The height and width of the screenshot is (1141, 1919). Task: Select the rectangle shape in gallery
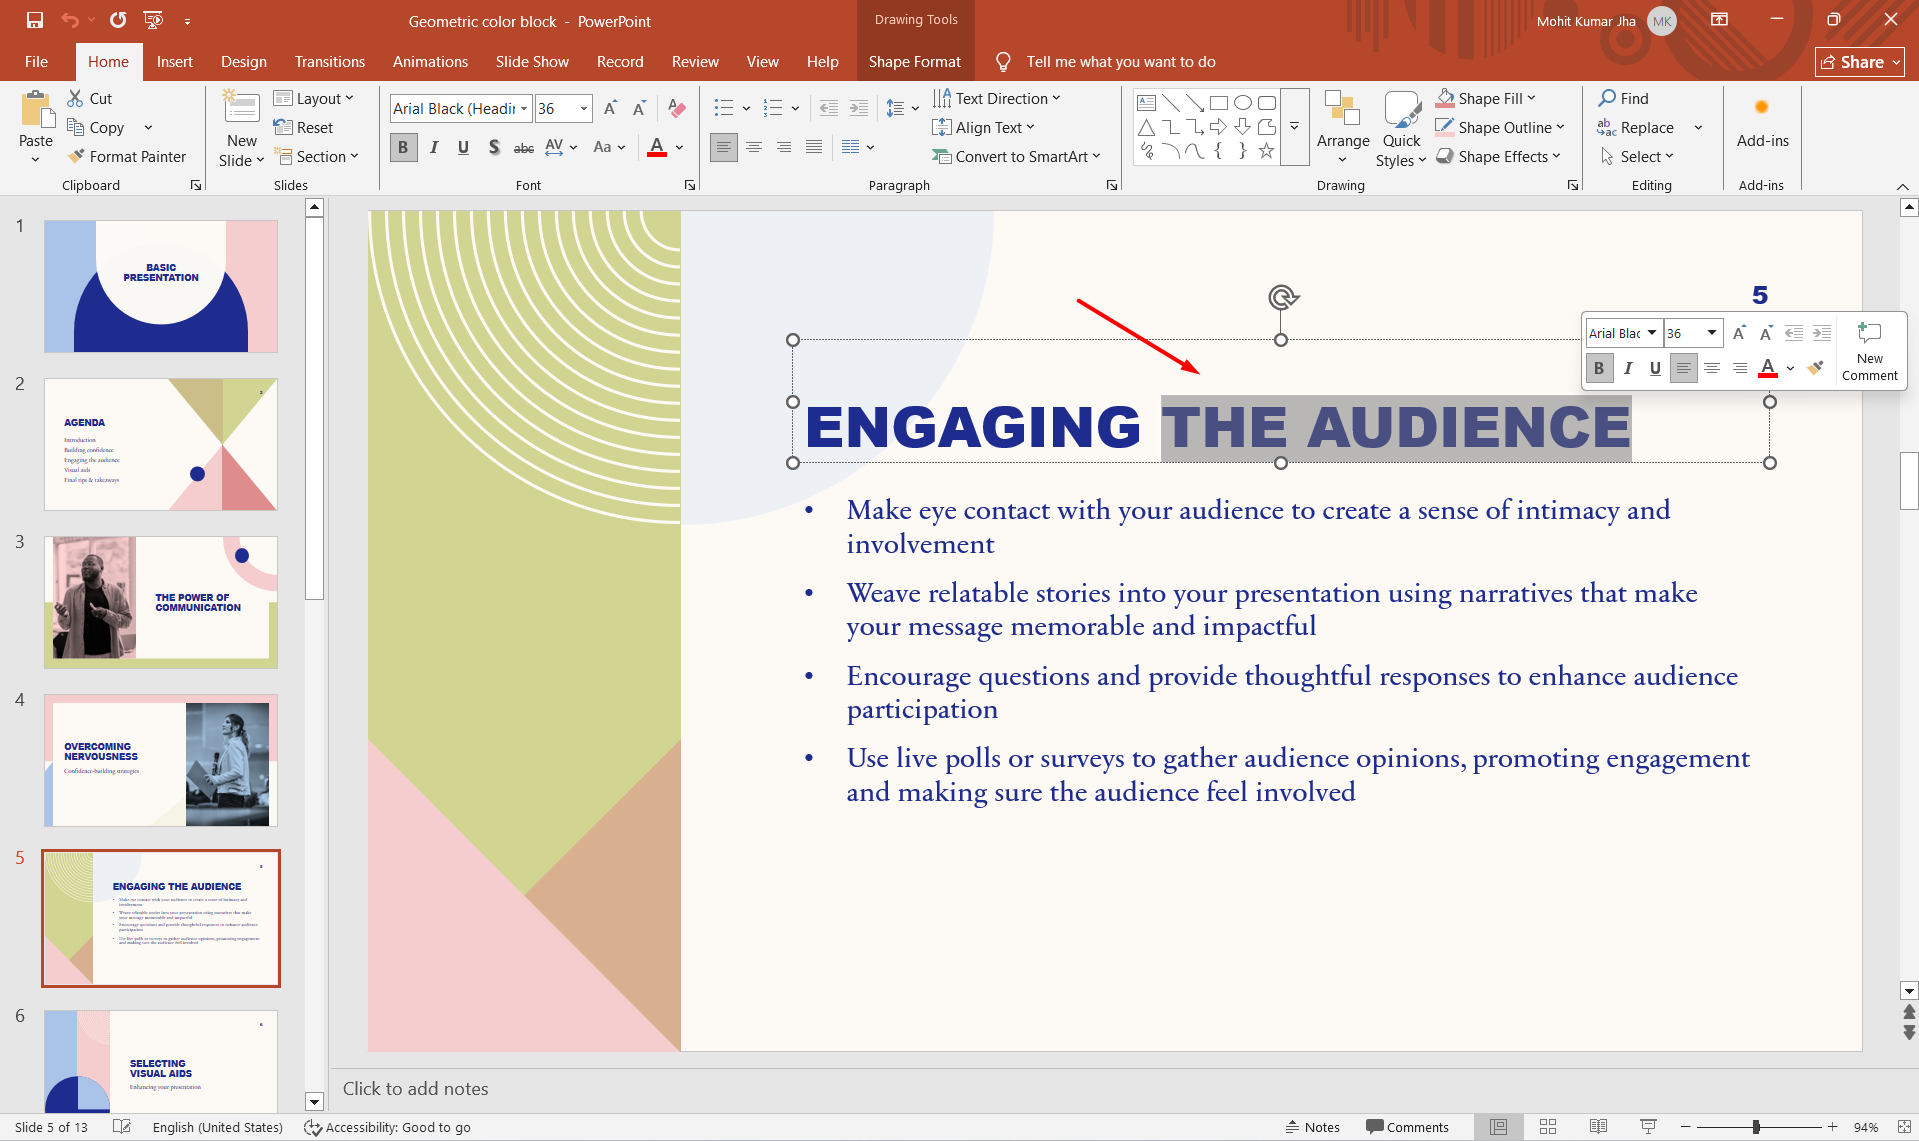[x=1218, y=102]
